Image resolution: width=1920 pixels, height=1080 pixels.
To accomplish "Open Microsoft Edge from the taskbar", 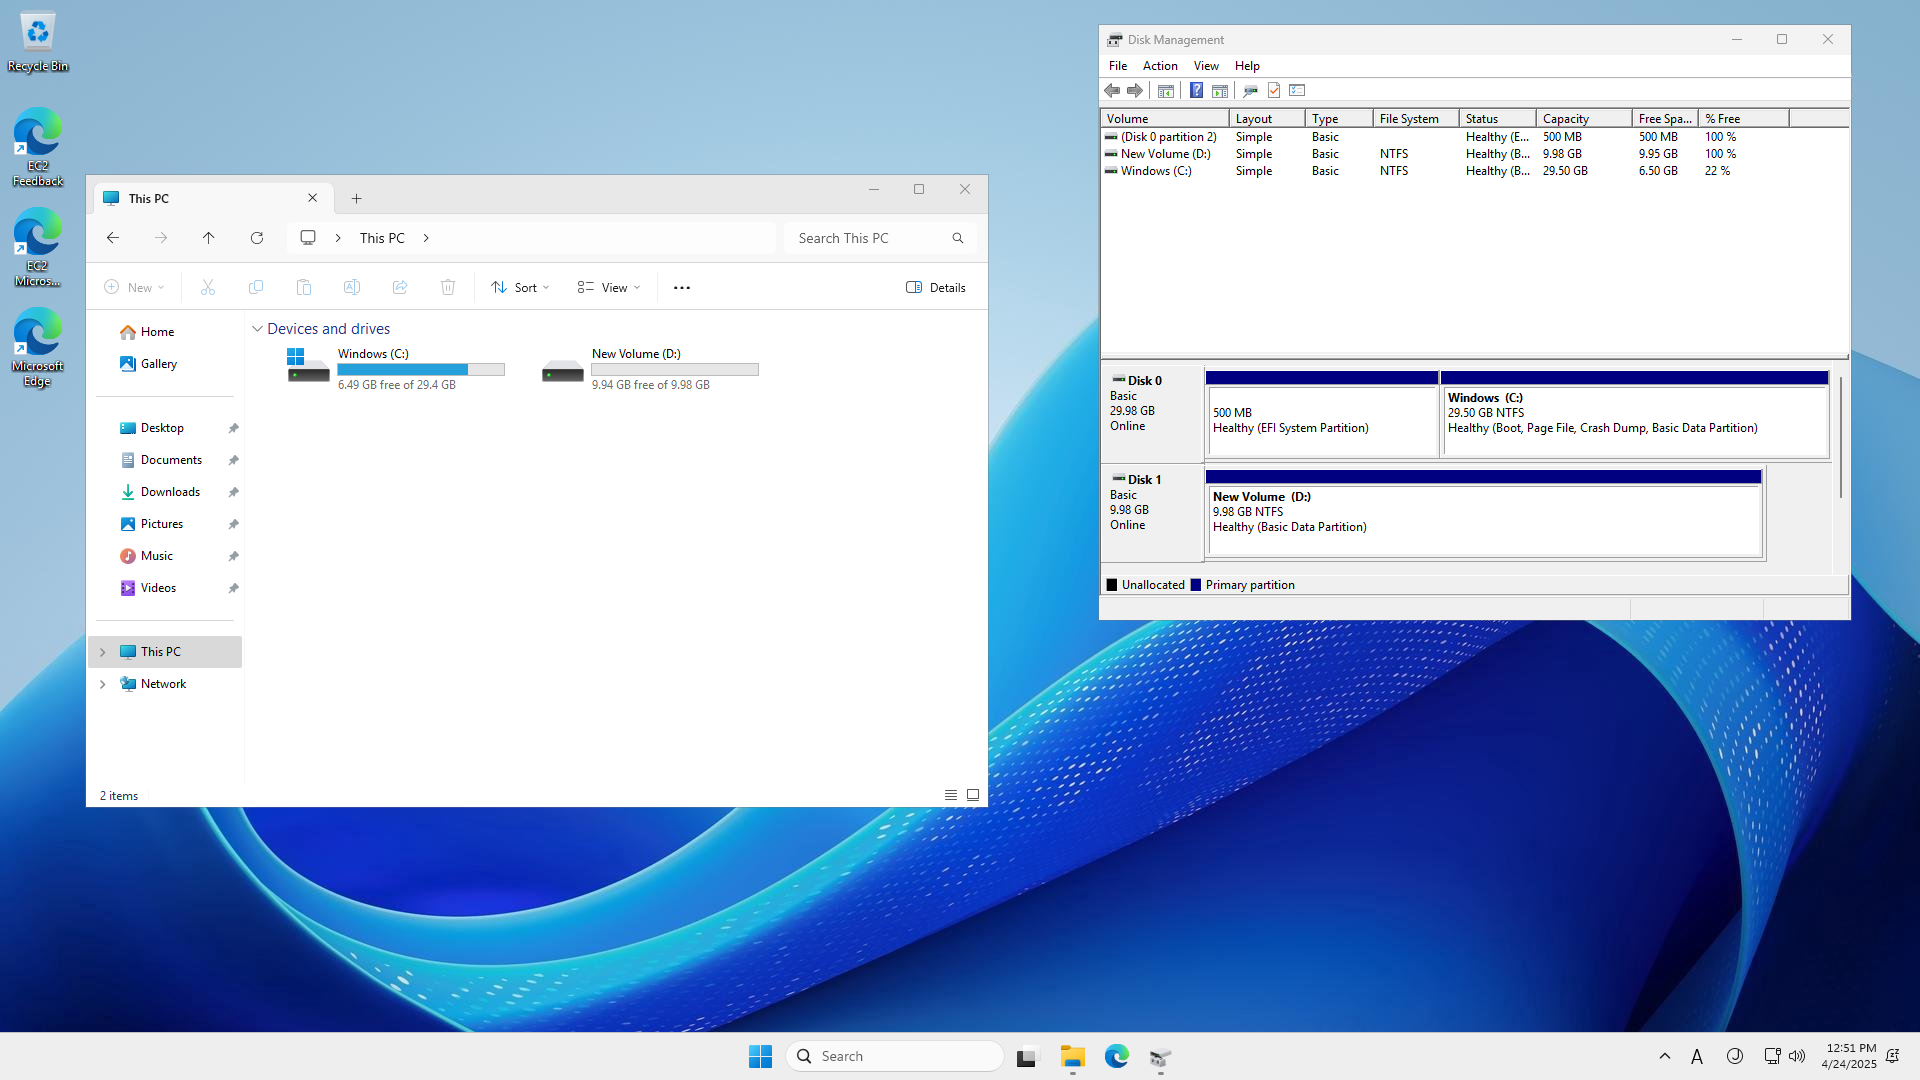I will 1116,1056.
